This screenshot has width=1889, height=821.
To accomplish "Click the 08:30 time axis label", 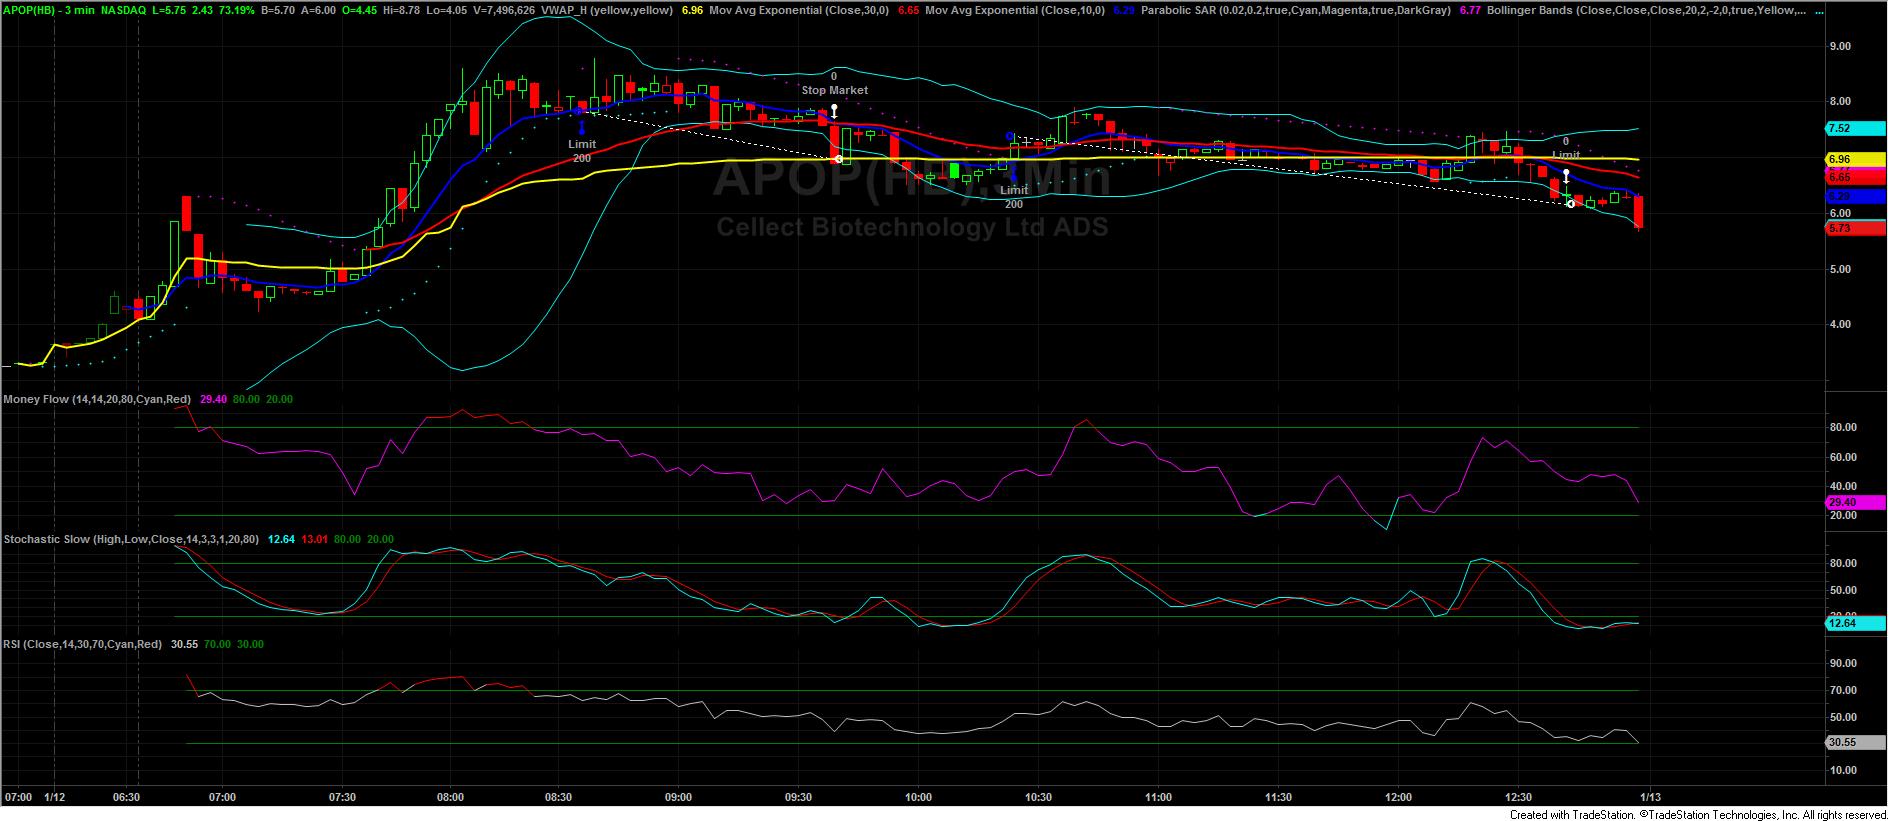I will pyautogui.click(x=558, y=797).
